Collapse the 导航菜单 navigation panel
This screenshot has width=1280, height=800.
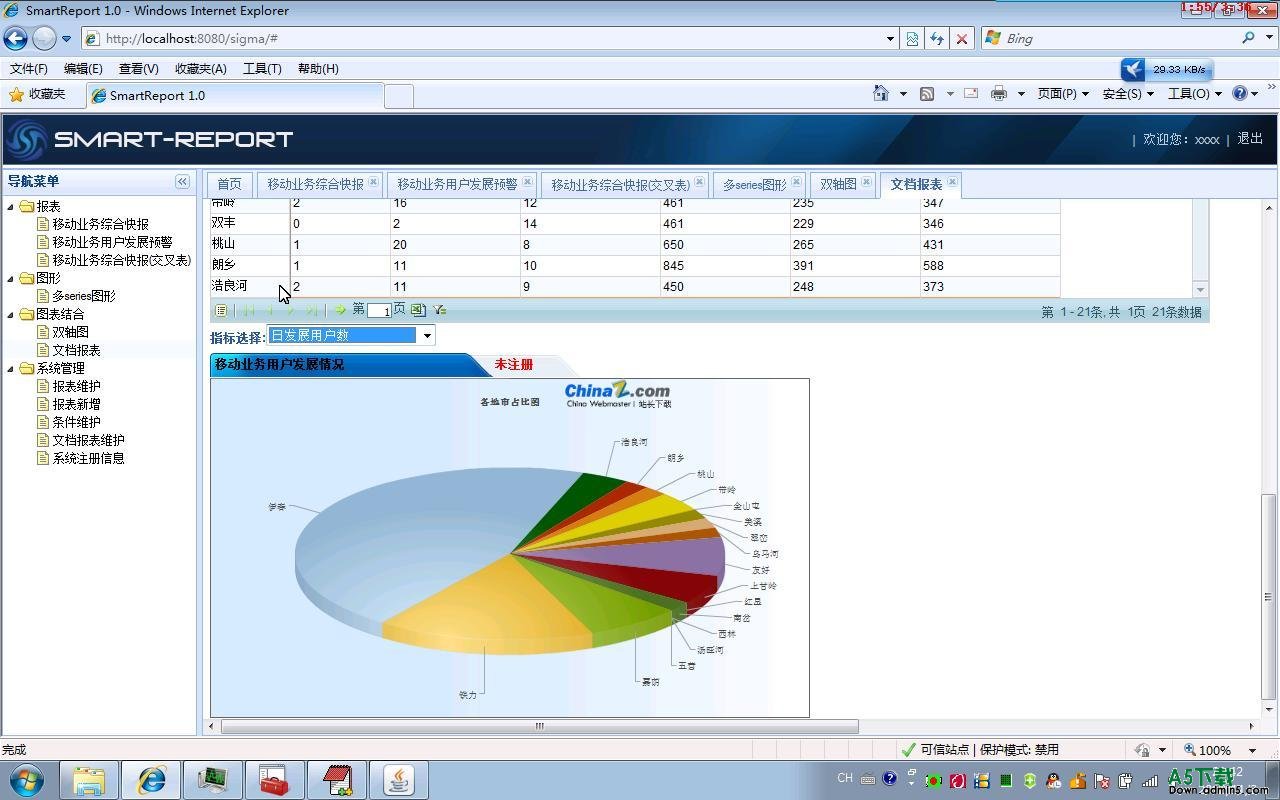coord(182,181)
